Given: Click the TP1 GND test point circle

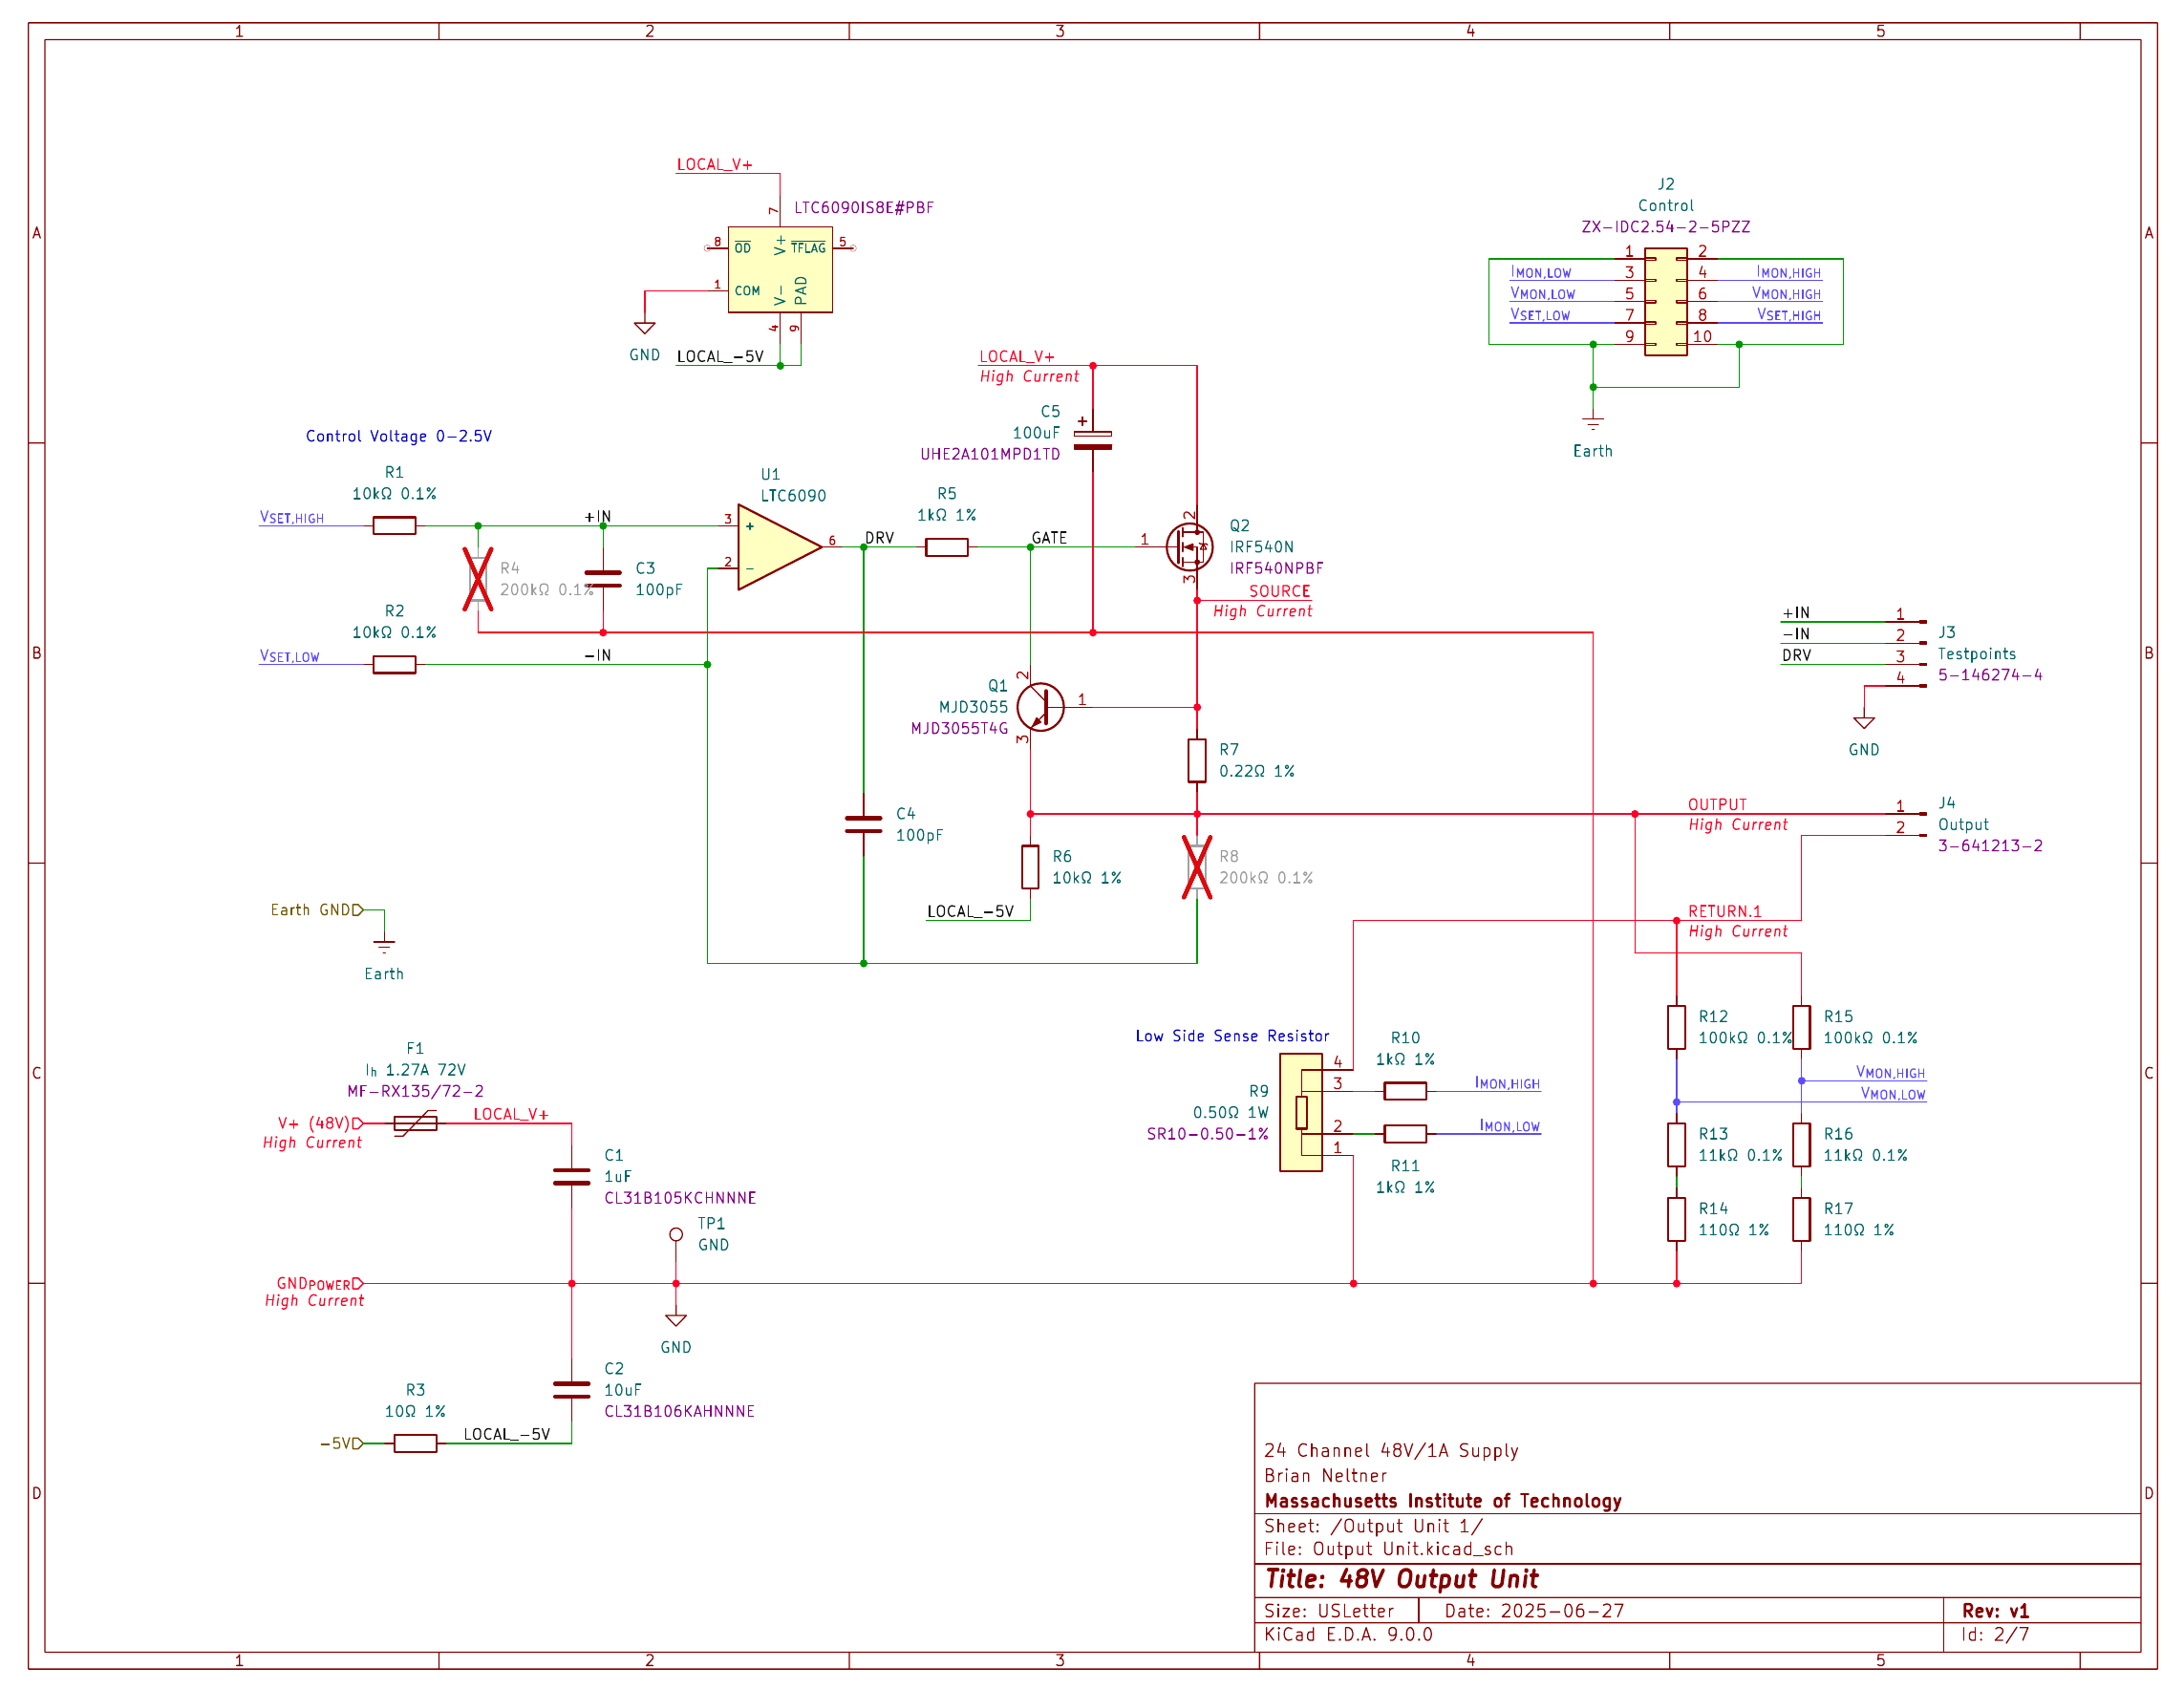Looking at the screenshot, I should tap(676, 1235).
